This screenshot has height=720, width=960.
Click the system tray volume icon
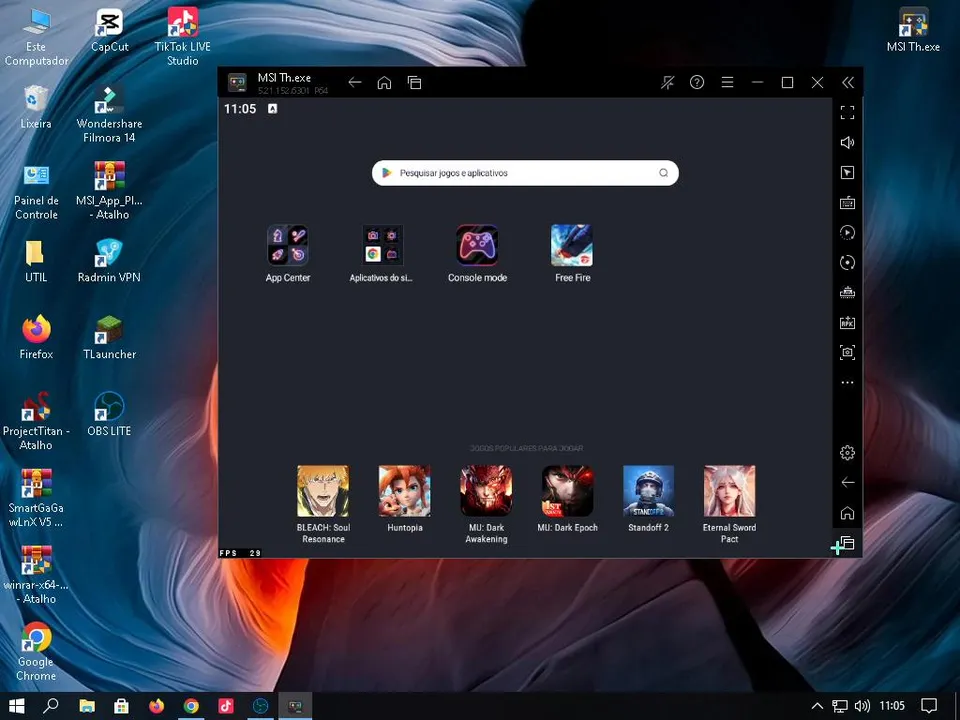(862, 706)
